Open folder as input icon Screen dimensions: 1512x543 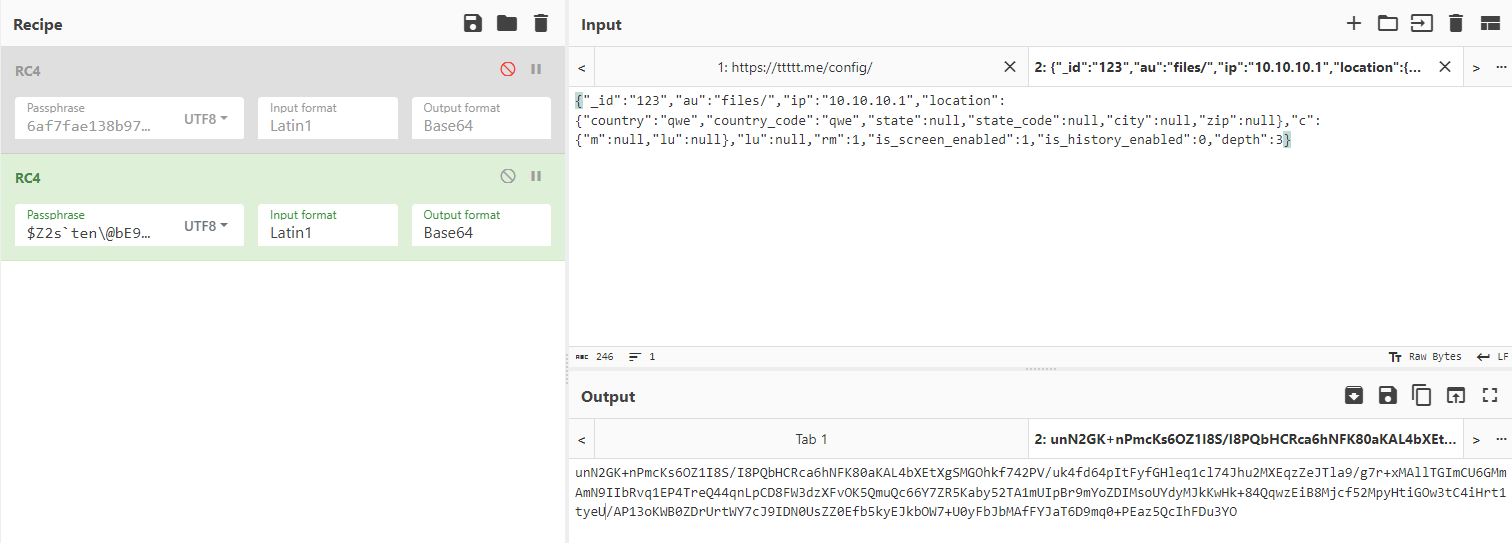(x=1387, y=23)
